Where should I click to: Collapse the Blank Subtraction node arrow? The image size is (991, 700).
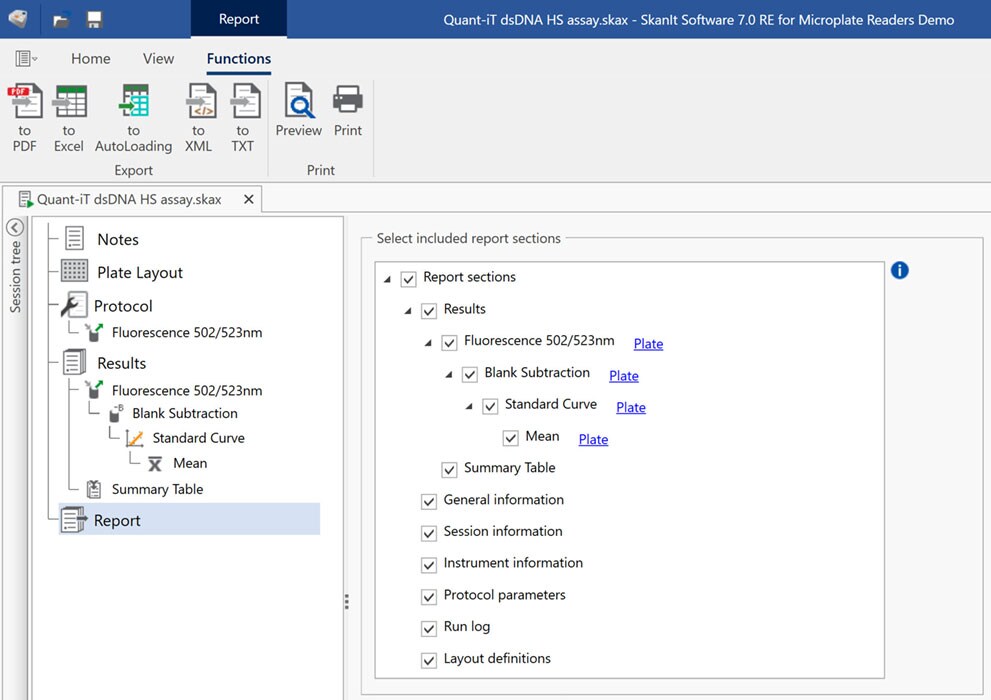[x=449, y=375]
